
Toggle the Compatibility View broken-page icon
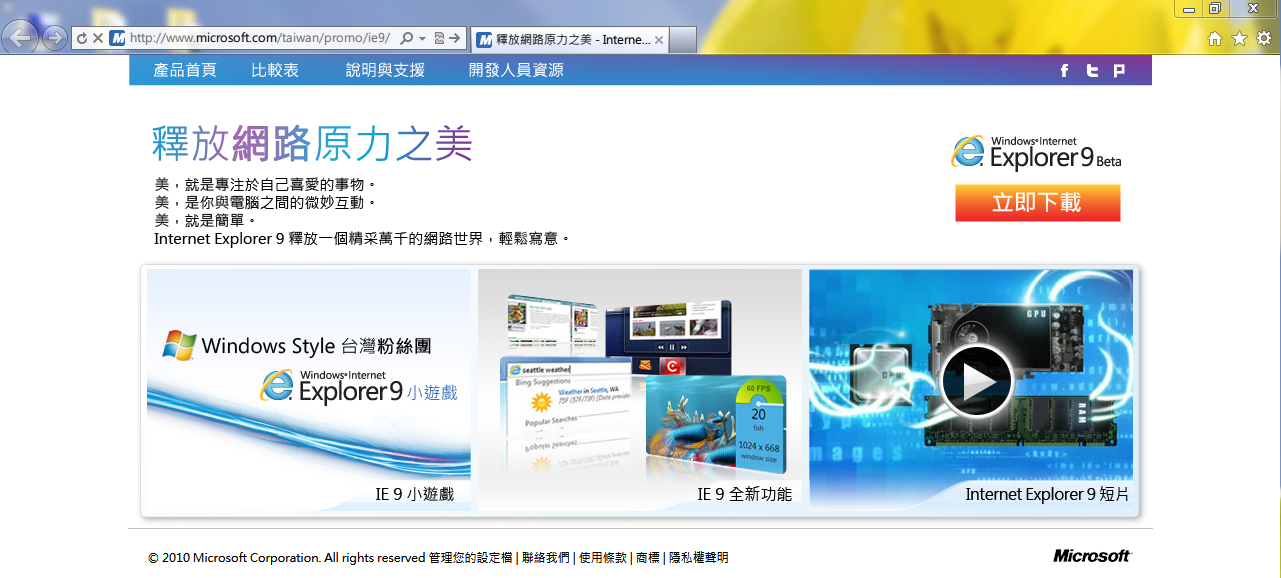coord(439,38)
